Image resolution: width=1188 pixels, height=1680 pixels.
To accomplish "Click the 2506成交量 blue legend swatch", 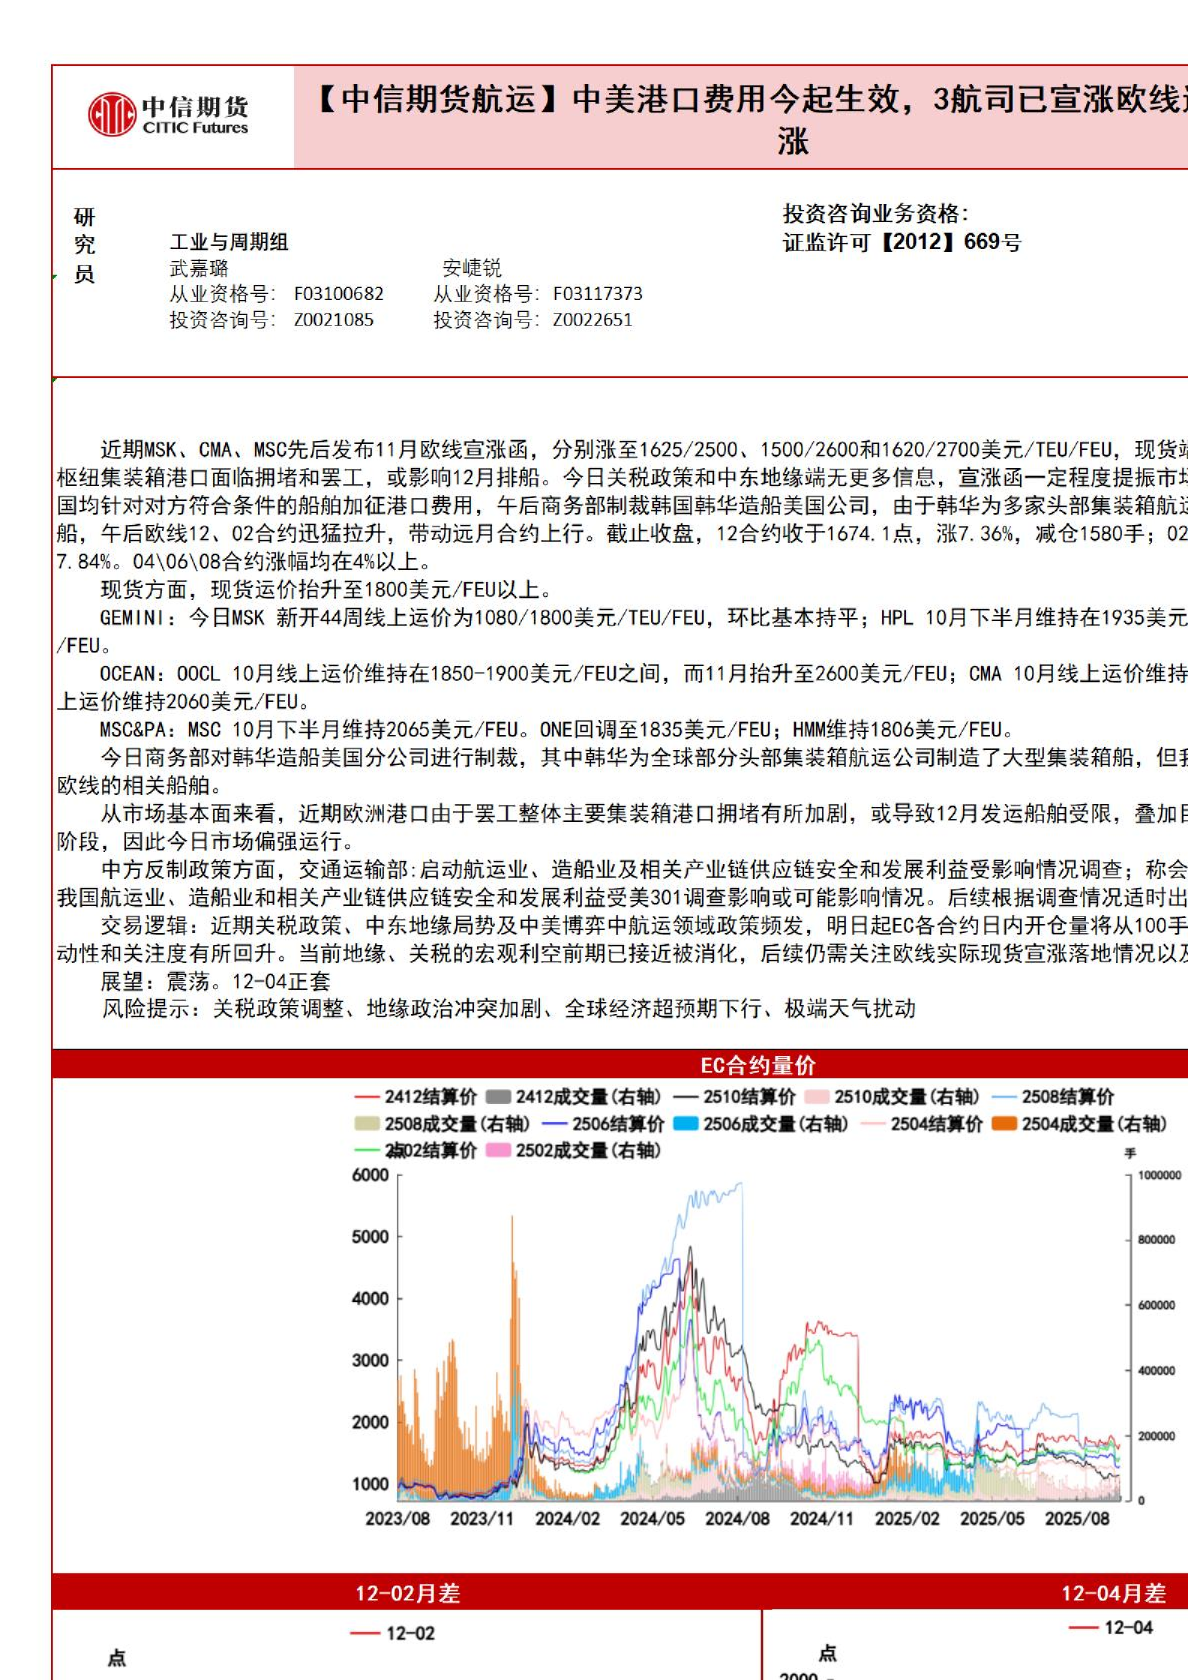I will [x=686, y=1124].
